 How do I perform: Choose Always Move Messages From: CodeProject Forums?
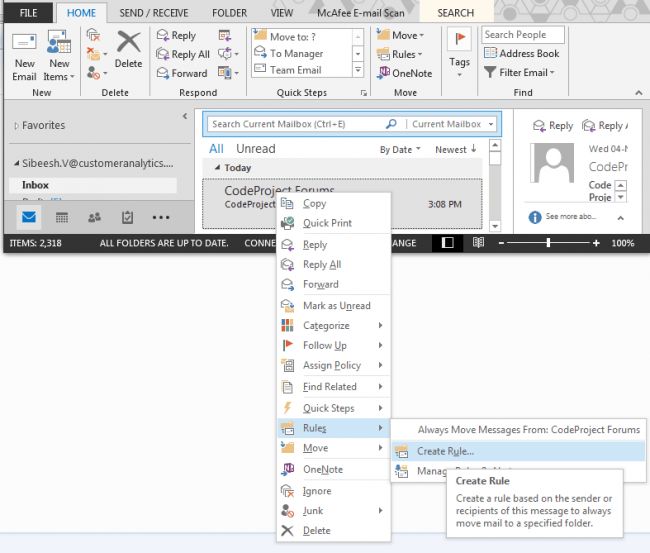tap(518, 430)
